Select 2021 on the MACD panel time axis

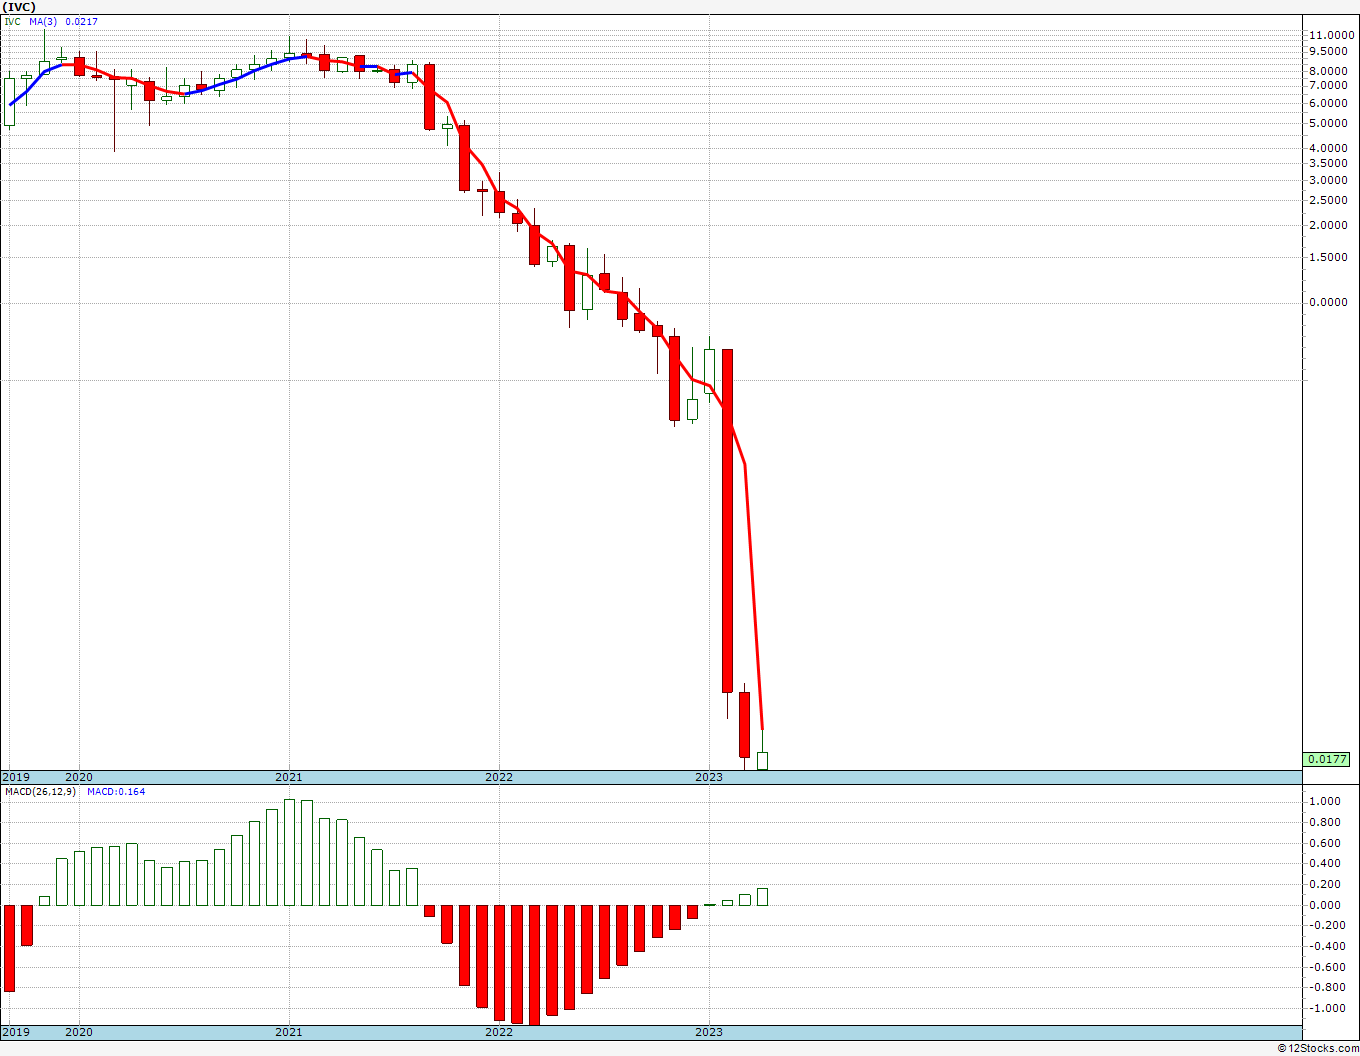point(288,1032)
